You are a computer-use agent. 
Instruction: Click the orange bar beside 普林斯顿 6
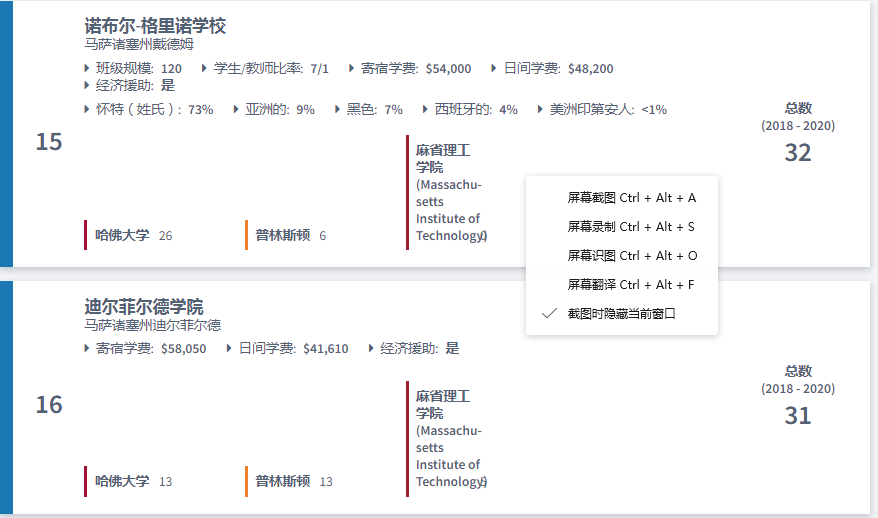[x=246, y=235]
